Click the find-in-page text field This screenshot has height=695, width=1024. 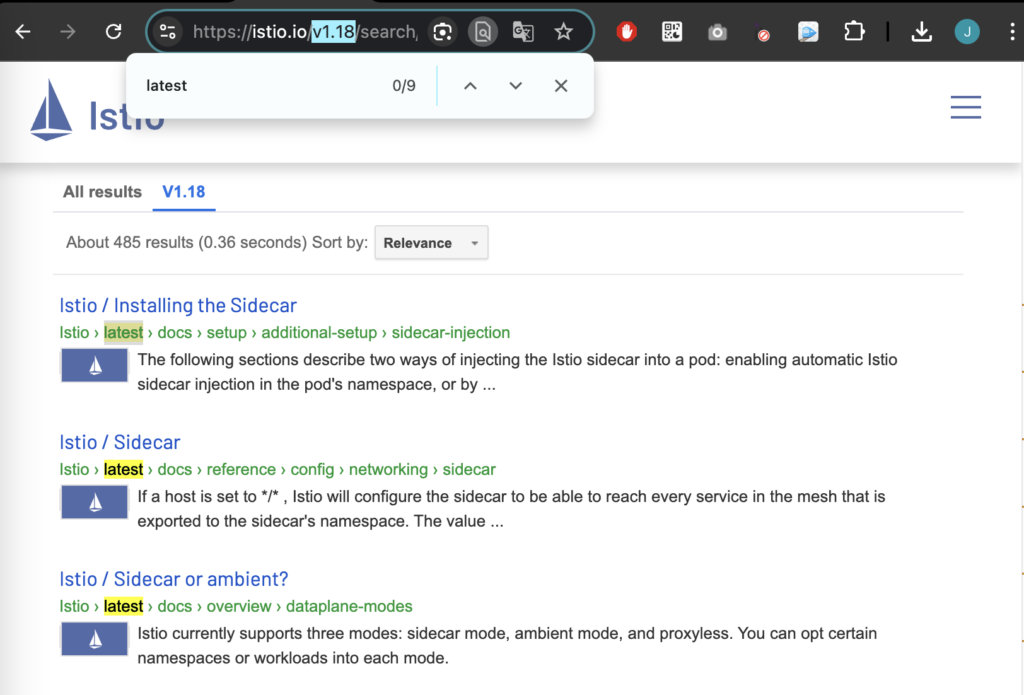tap(261, 86)
